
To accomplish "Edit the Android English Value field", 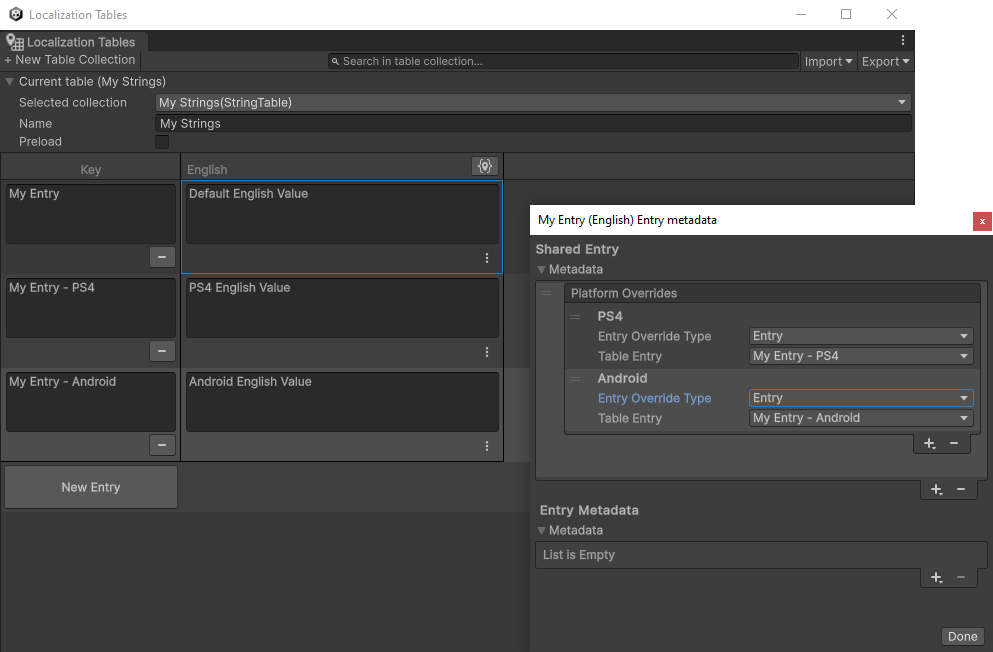I will pos(342,402).
